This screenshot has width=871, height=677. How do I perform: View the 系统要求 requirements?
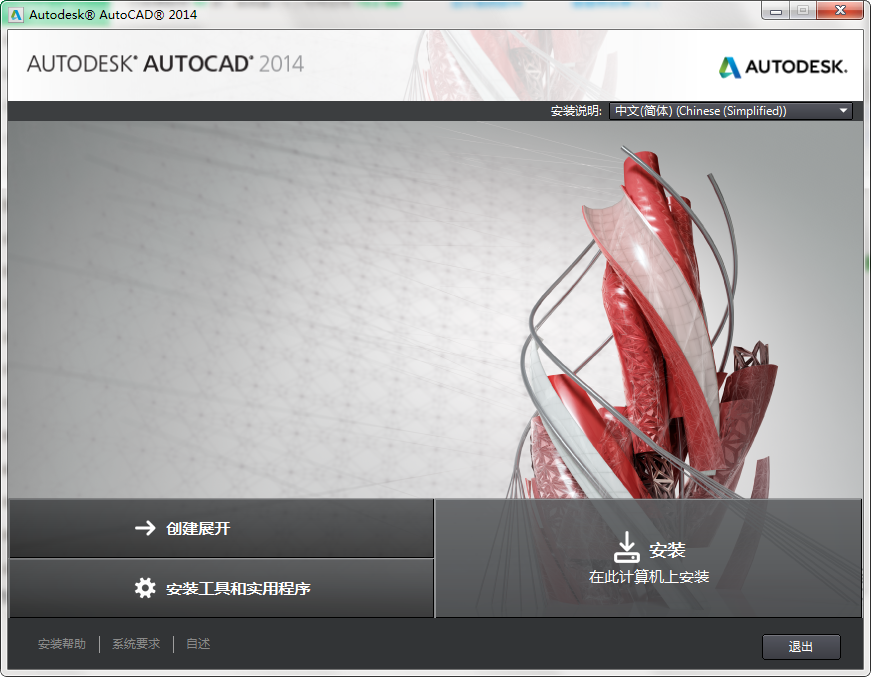(x=135, y=644)
